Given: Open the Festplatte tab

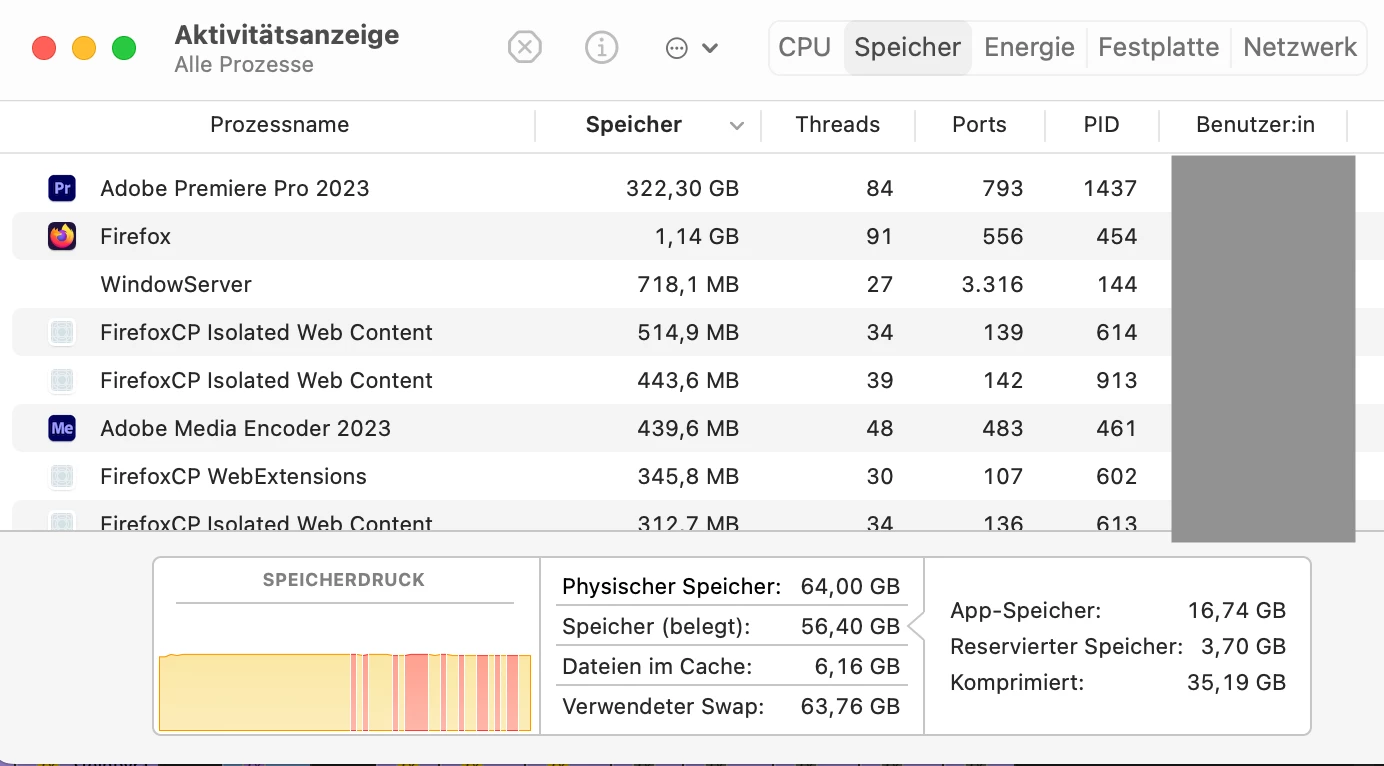Looking at the screenshot, I should pyautogui.click(x=1158, y=47).
